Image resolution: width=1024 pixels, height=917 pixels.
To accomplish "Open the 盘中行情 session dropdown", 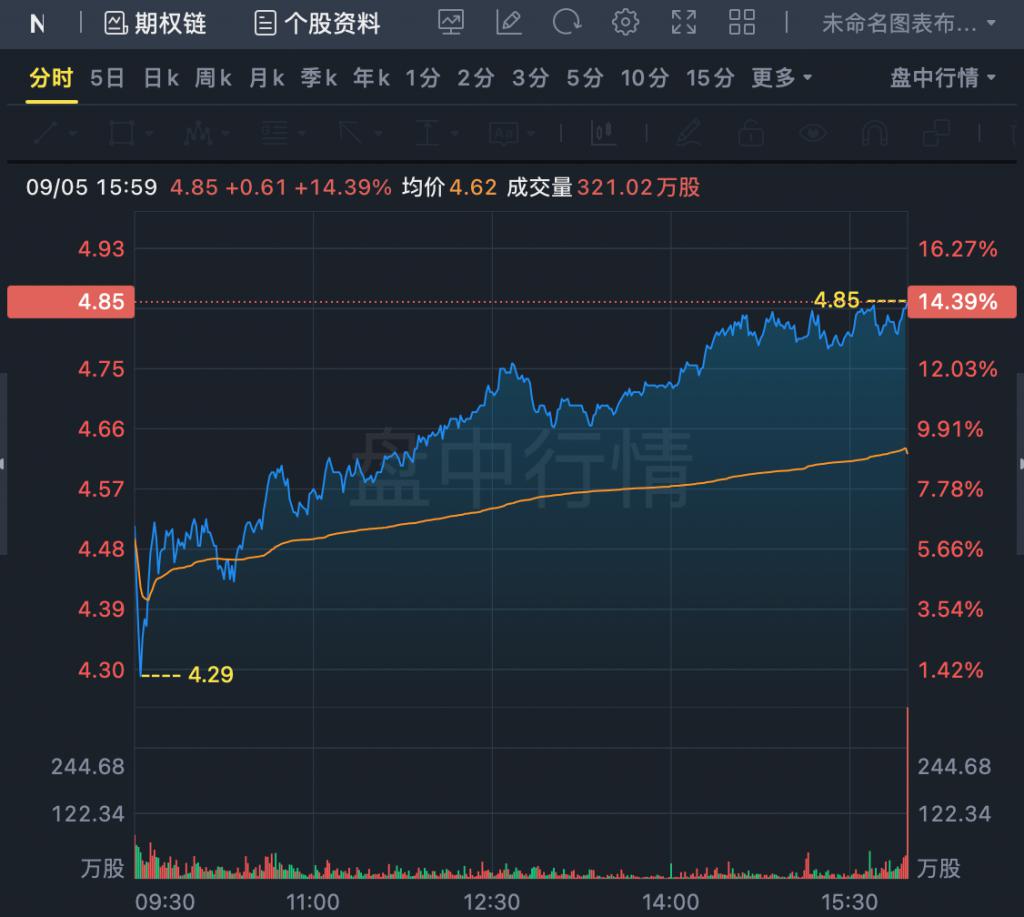I will pos(943,78).
